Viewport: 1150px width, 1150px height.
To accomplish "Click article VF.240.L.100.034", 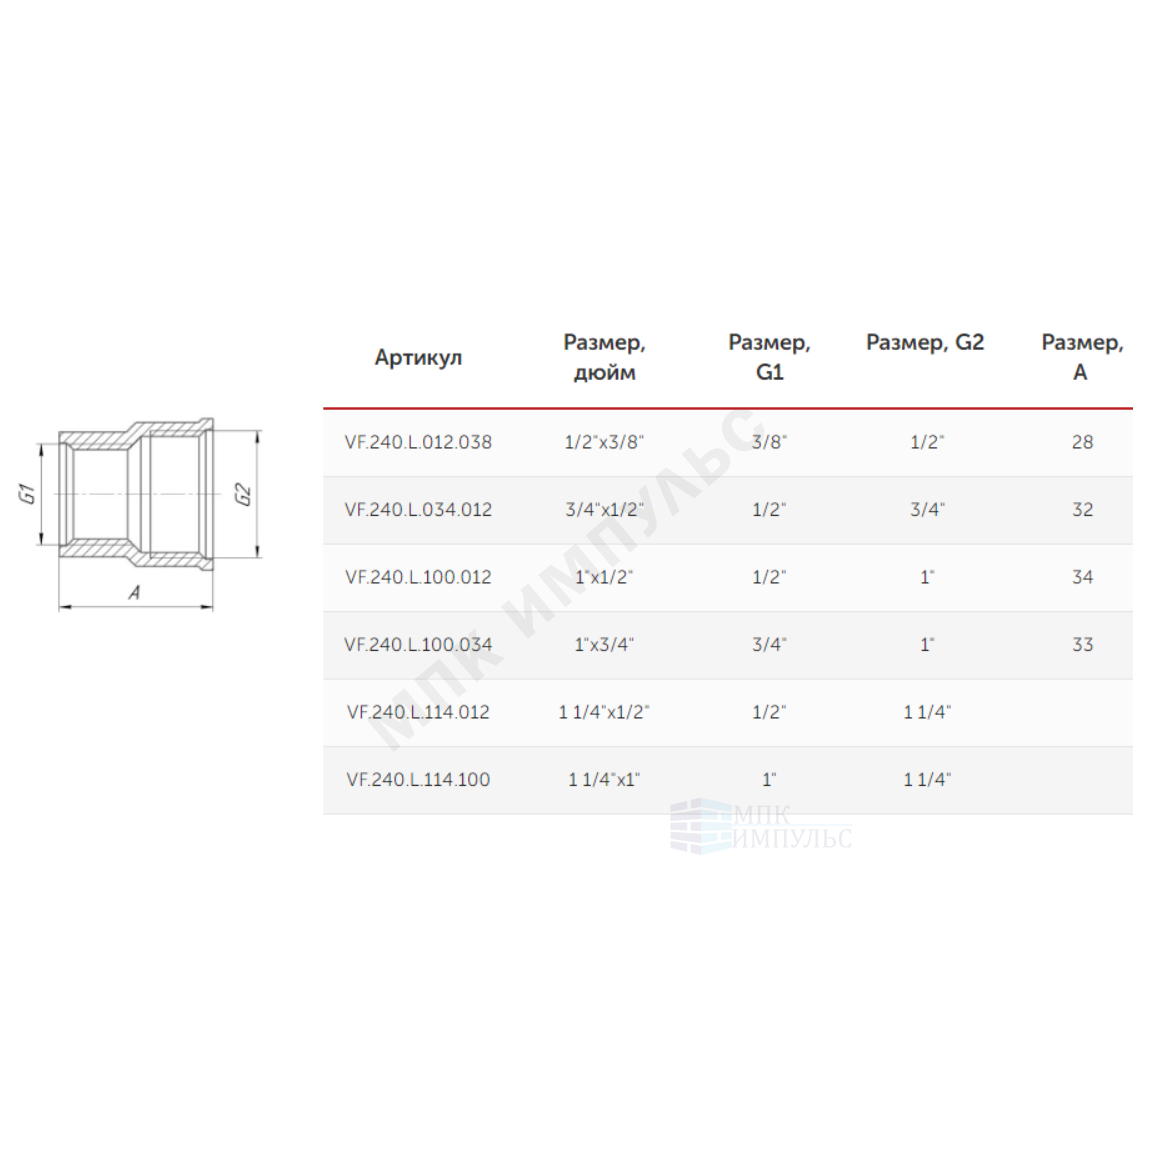I will [418, 645].
